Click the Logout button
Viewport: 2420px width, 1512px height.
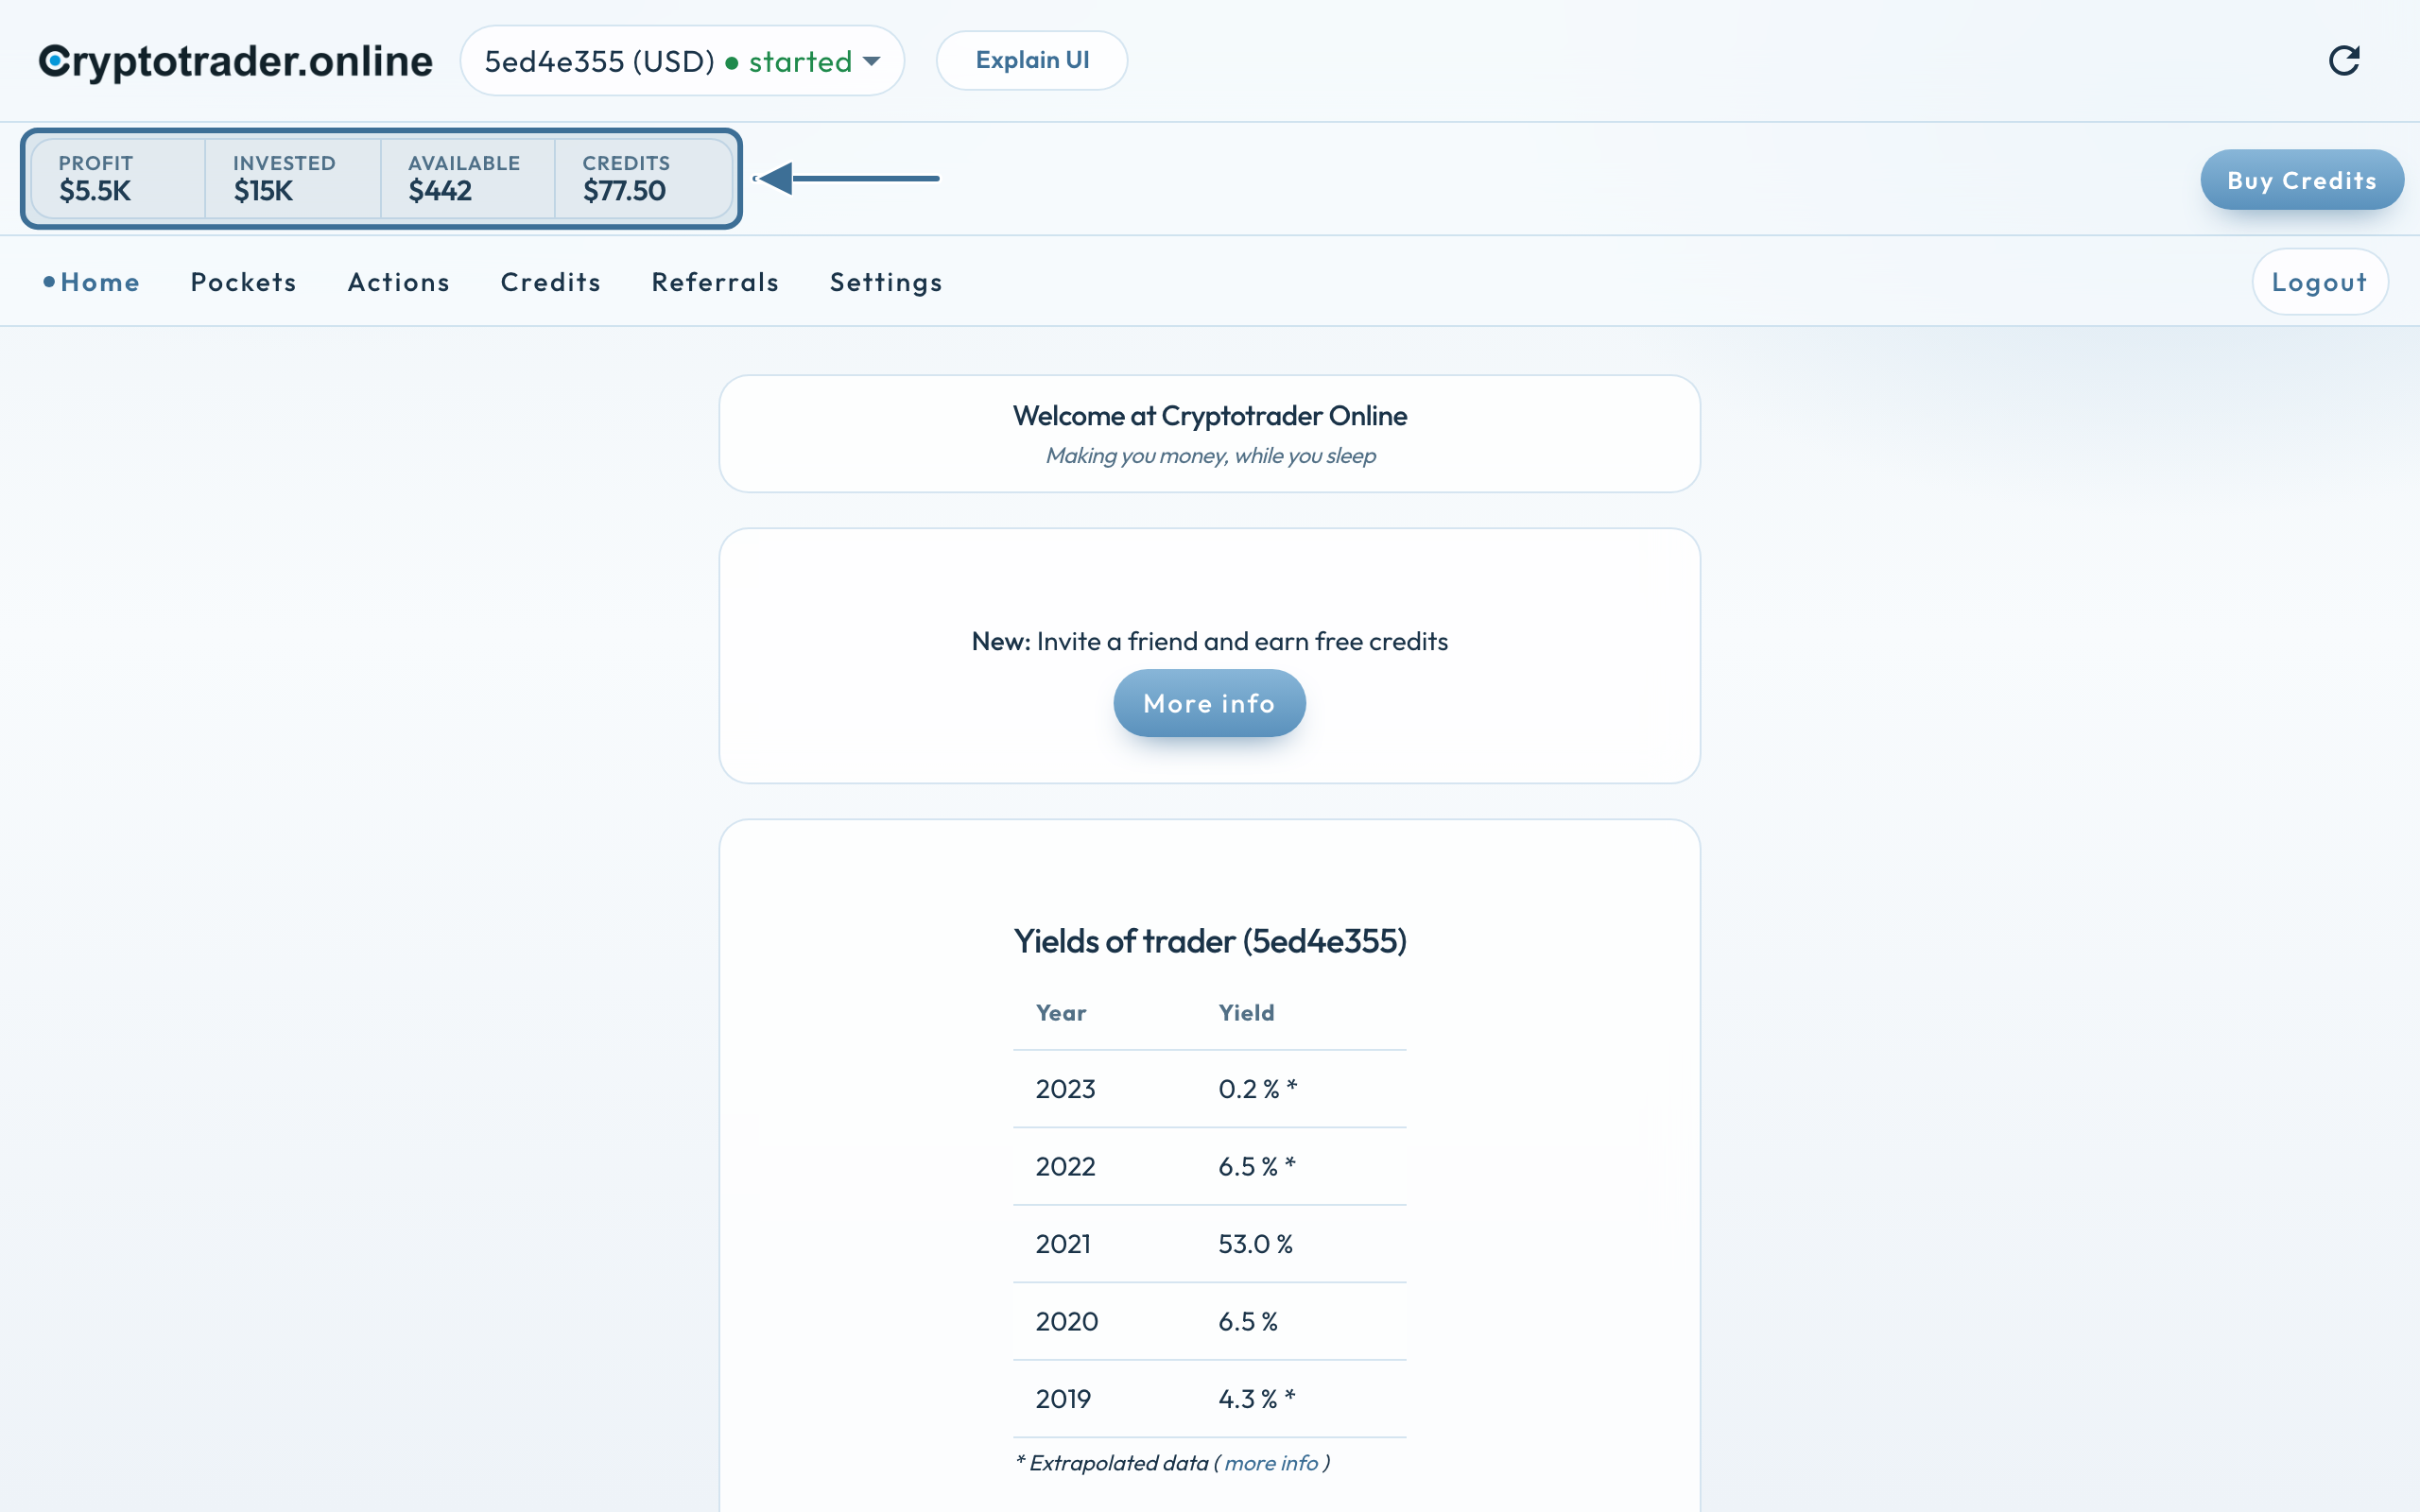2319,282
